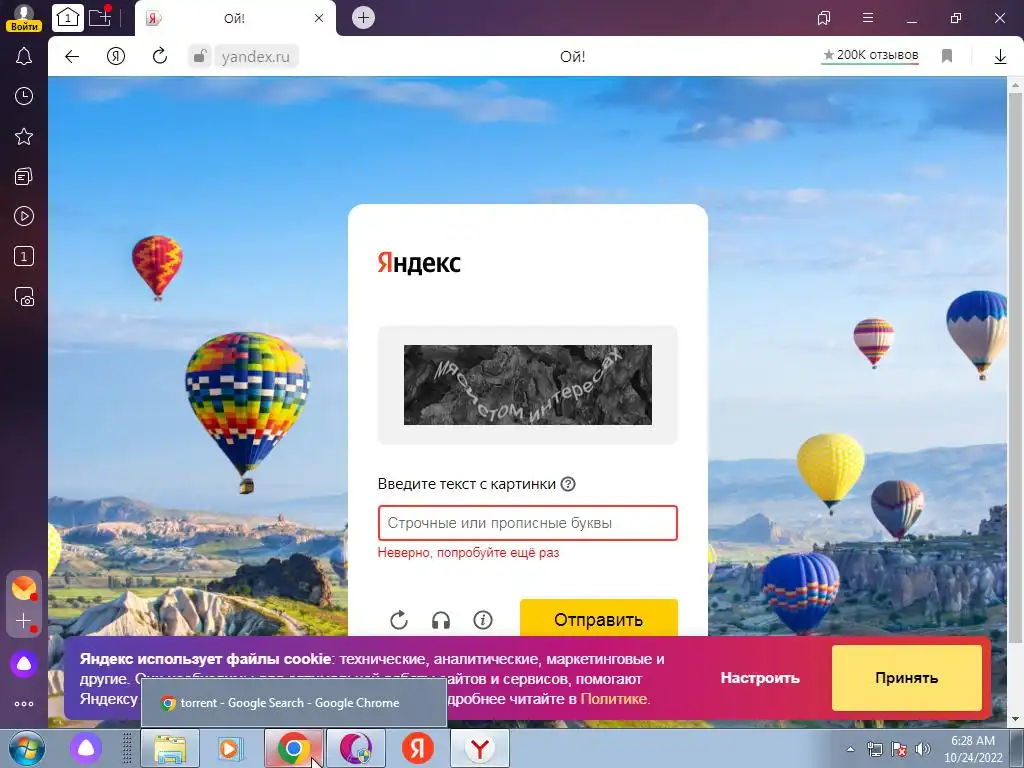Click the Yandex Я home button
Viewport: 1024px width, 768px height.
116,56
